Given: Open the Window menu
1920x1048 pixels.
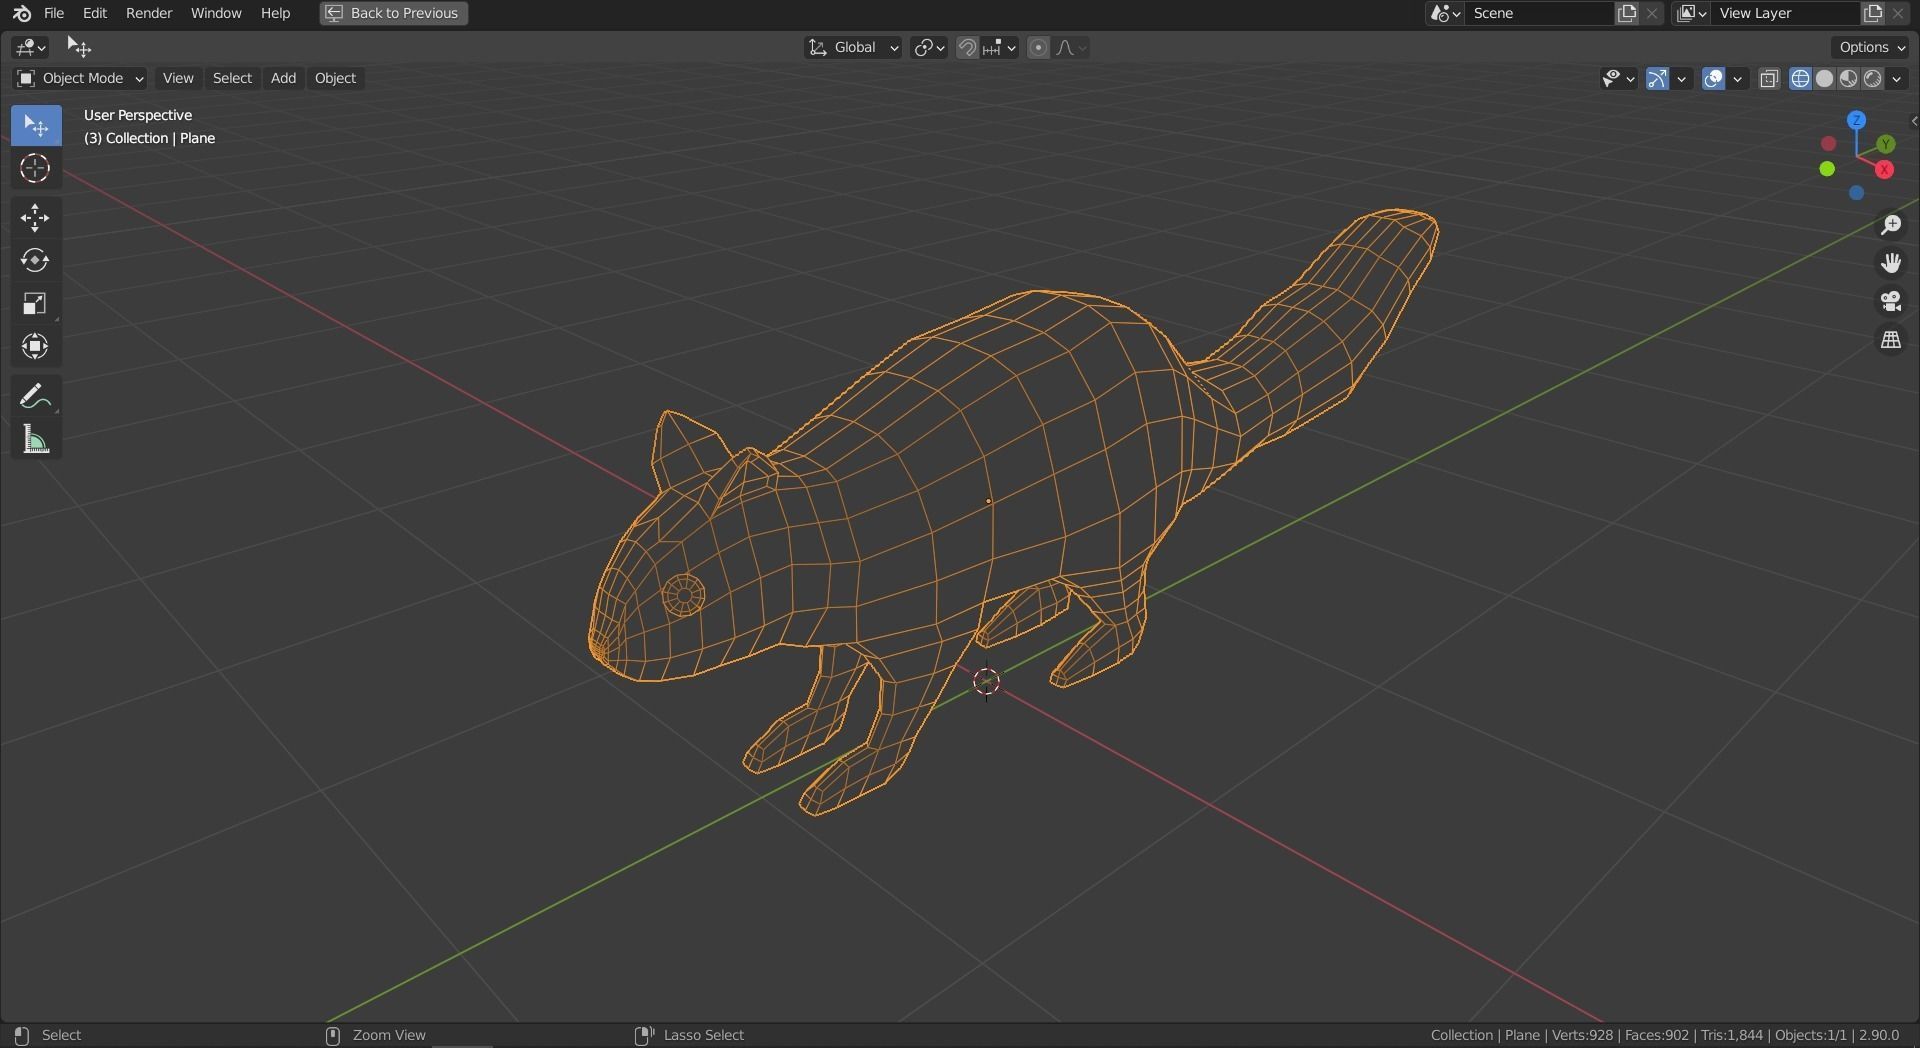Looking at the screenshot, I should click(216, 13).
